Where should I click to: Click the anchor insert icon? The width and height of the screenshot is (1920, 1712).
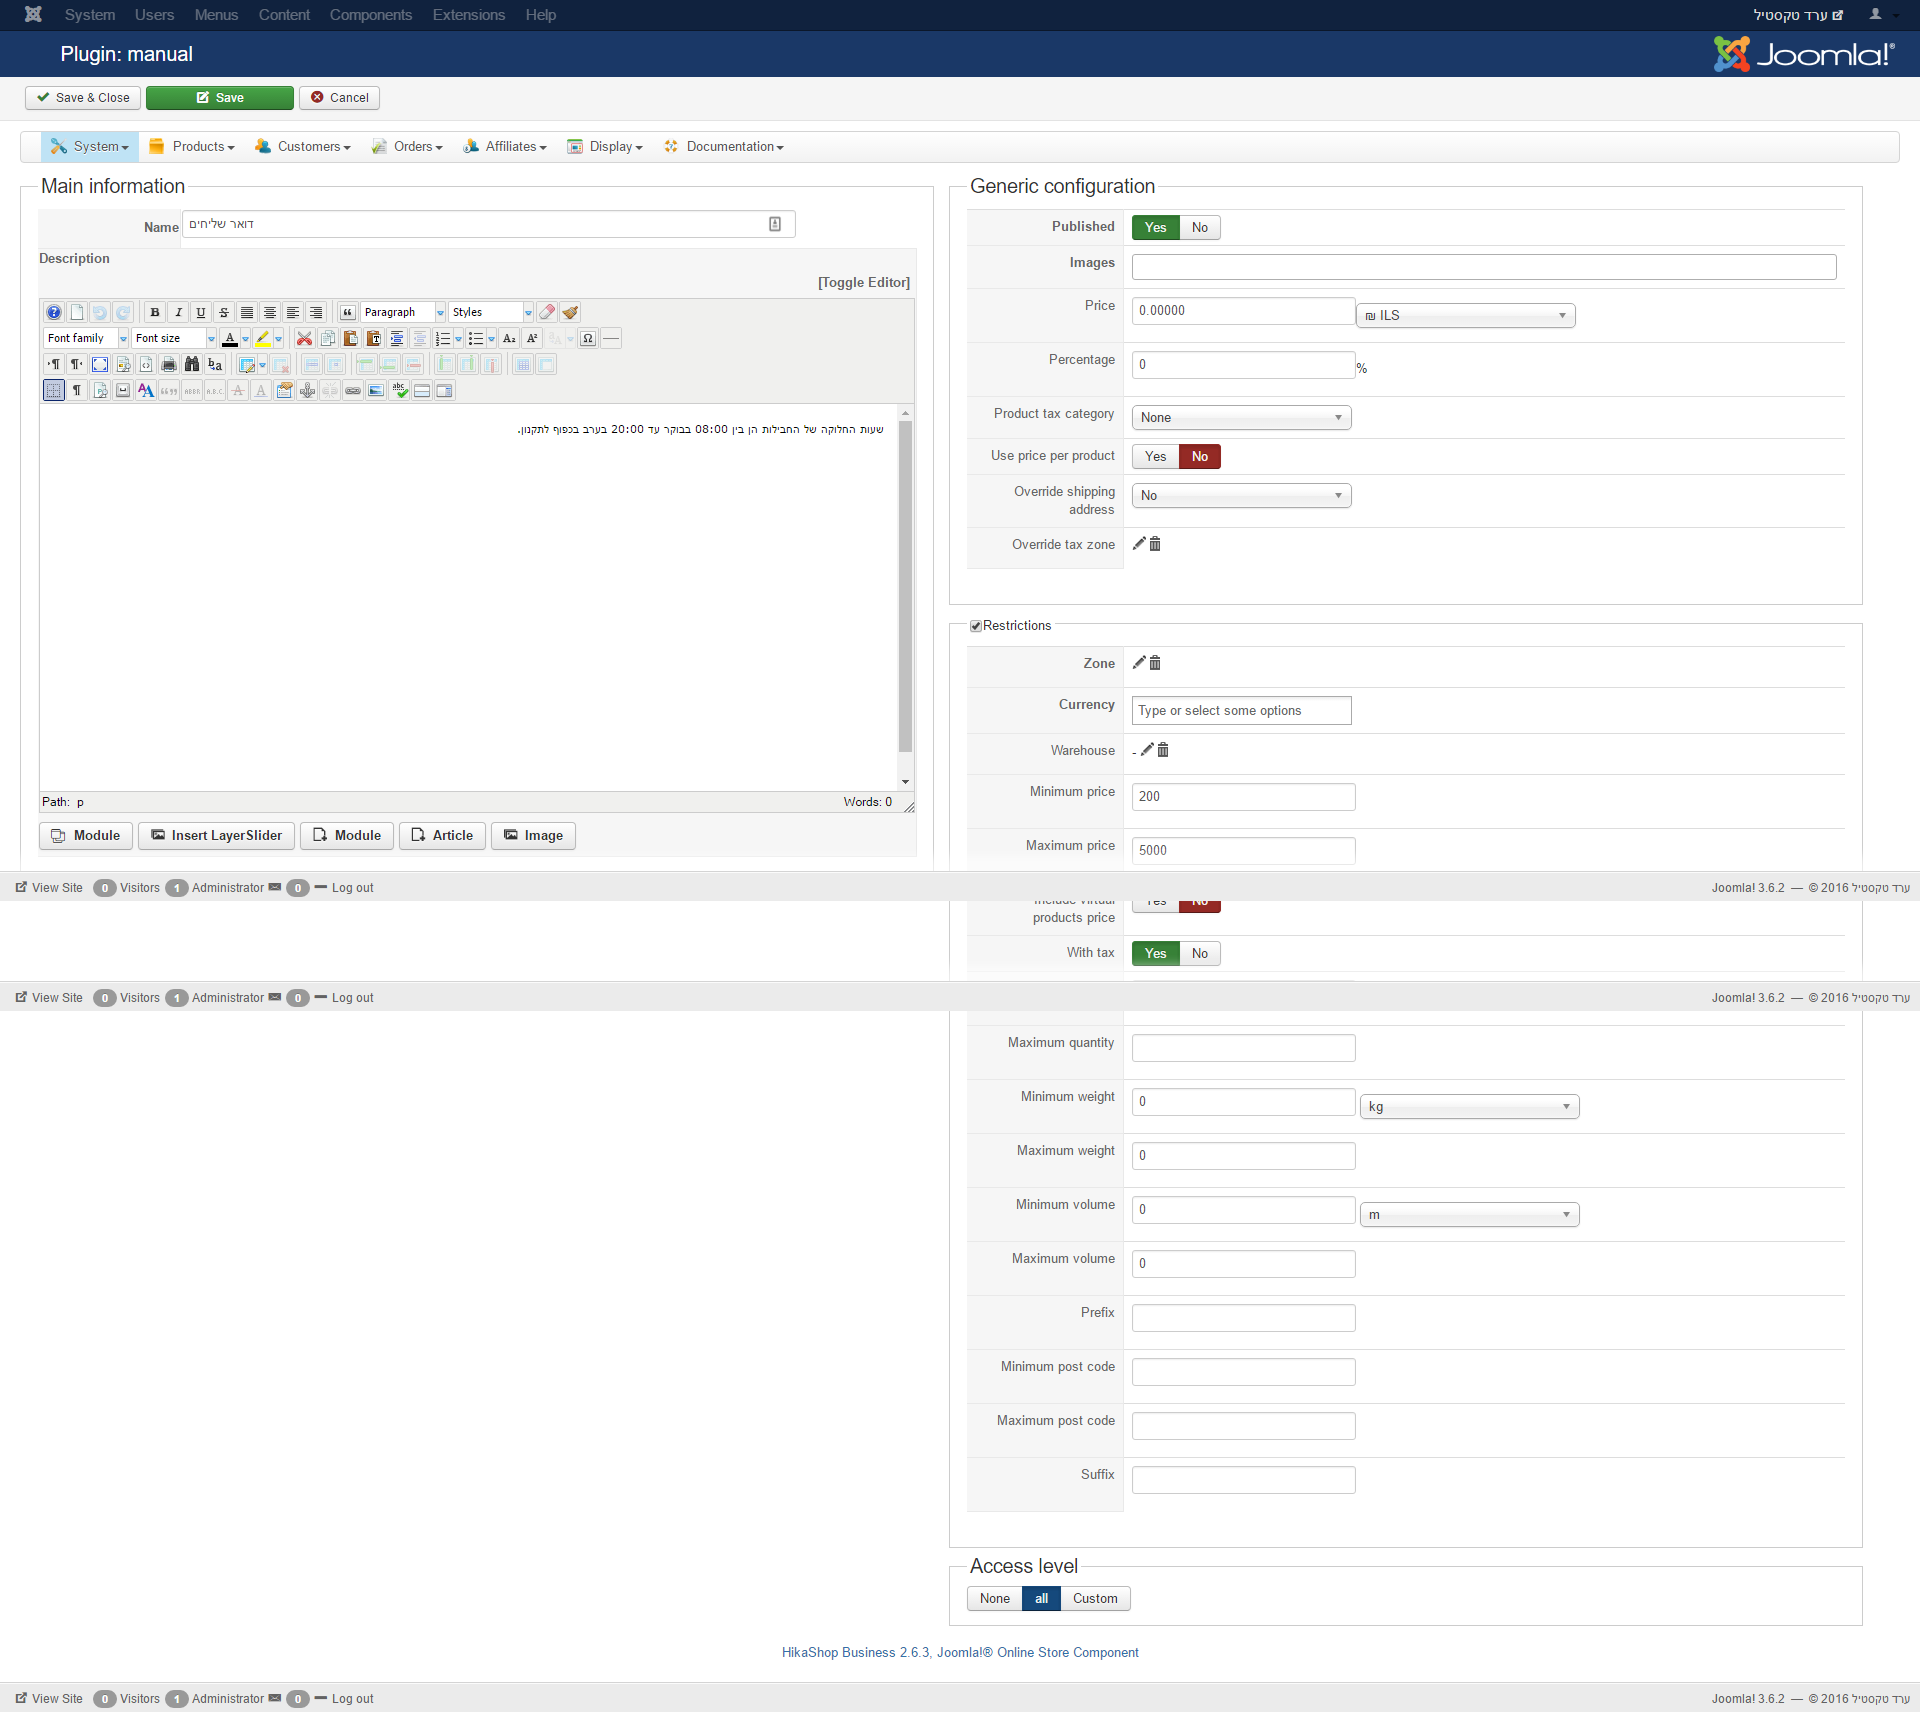[x=307, y=390]
